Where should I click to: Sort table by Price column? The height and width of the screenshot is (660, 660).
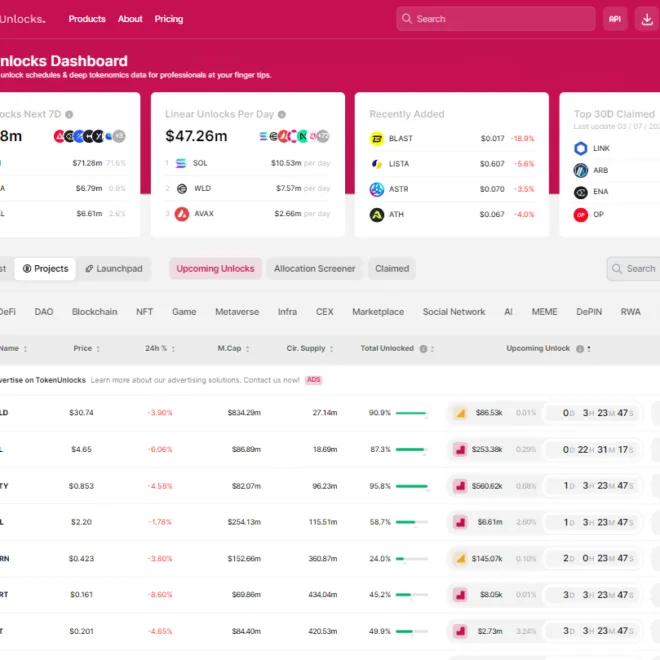pos(86,349)
